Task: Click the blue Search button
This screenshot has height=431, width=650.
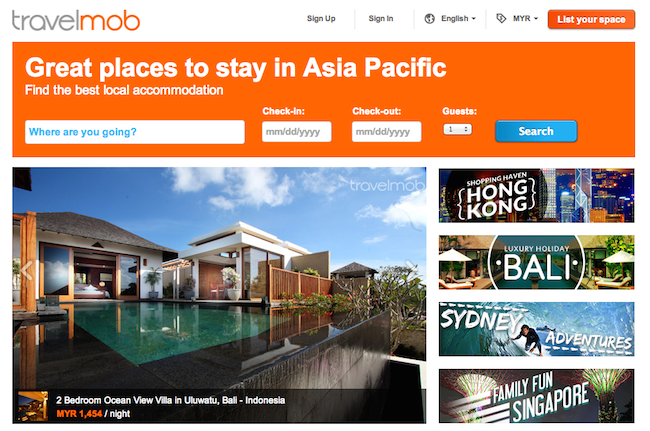Action: [x=536, y=131]
